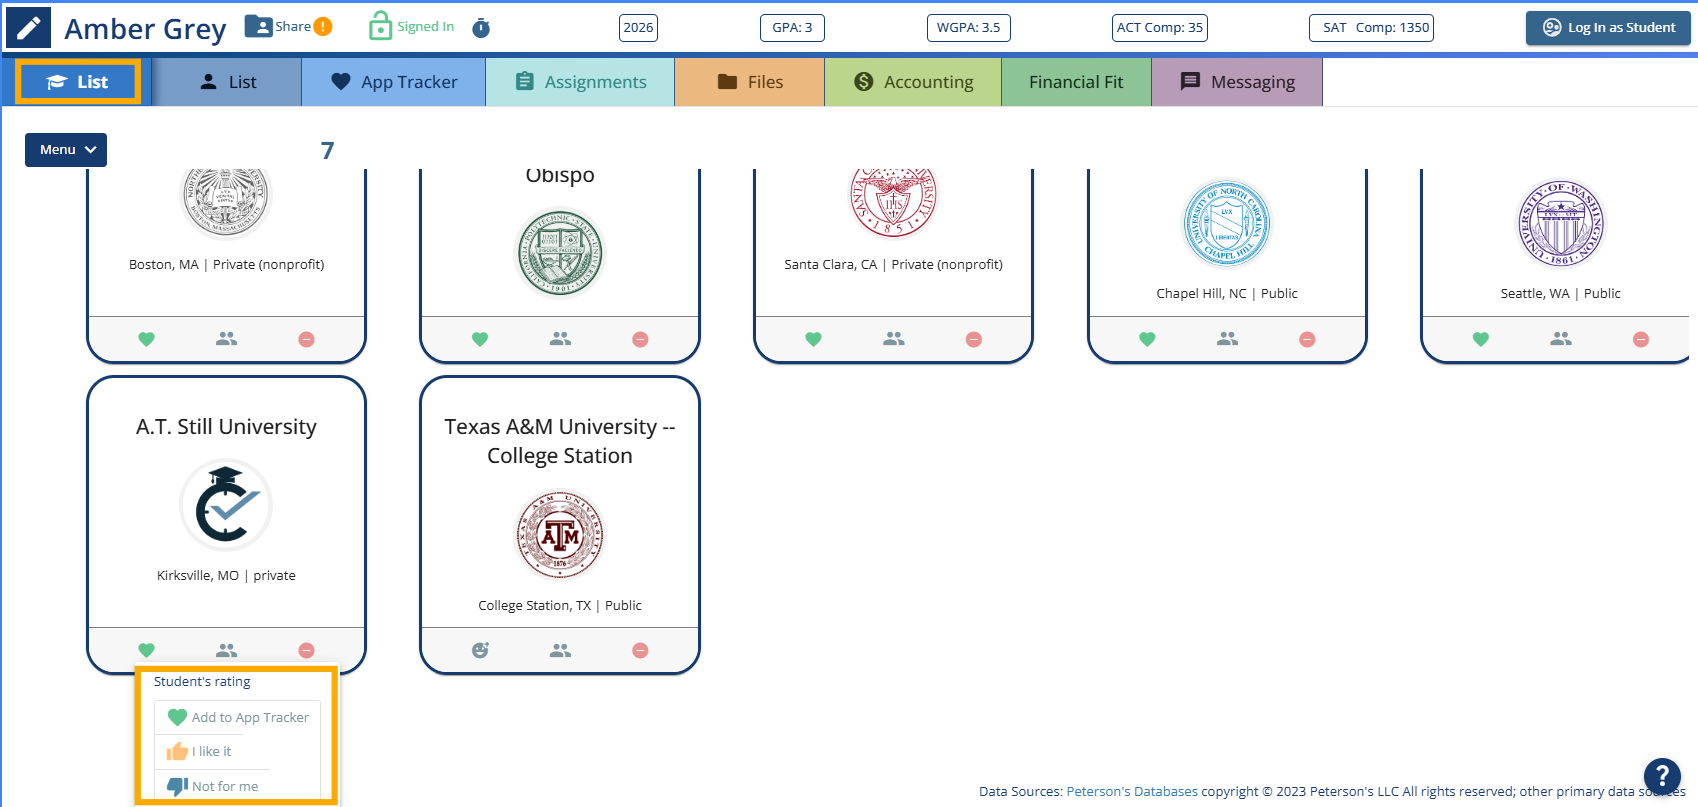Go to the Financial Fit tab
1698x807 pixels.
(x=1076, y=82)
